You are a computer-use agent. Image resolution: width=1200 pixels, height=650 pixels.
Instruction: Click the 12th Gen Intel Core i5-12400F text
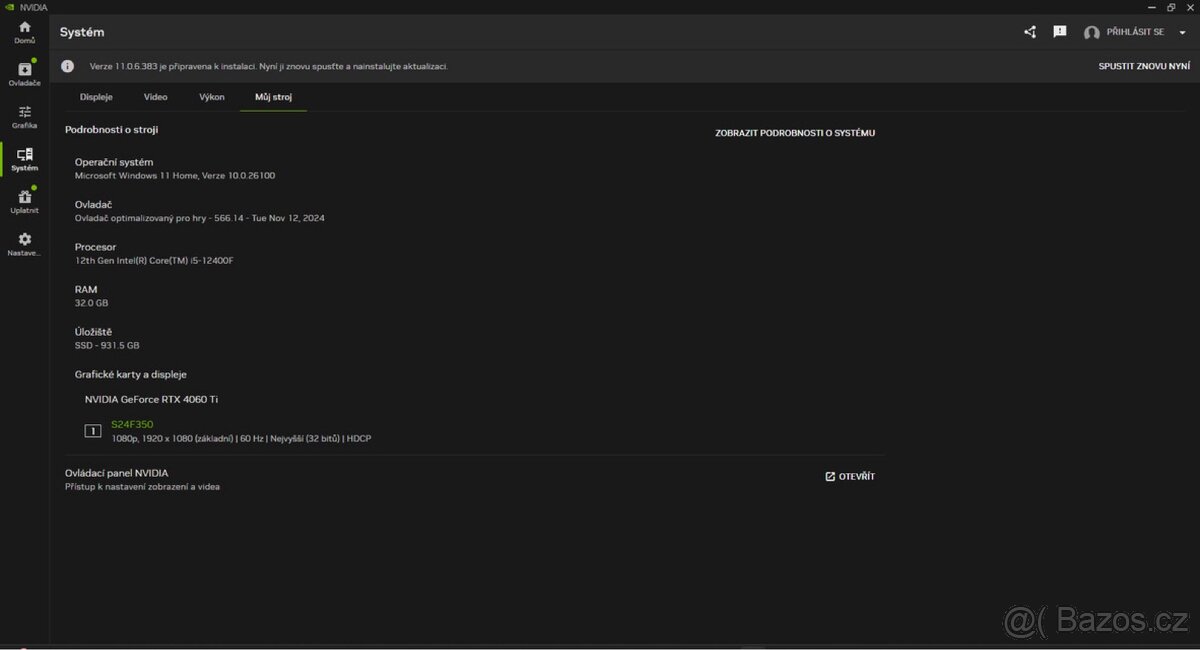(x=155, y=260)
